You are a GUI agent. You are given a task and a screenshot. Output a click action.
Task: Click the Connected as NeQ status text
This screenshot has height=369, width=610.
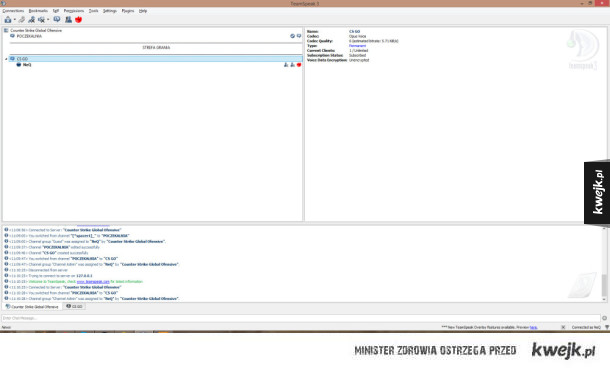586,327
